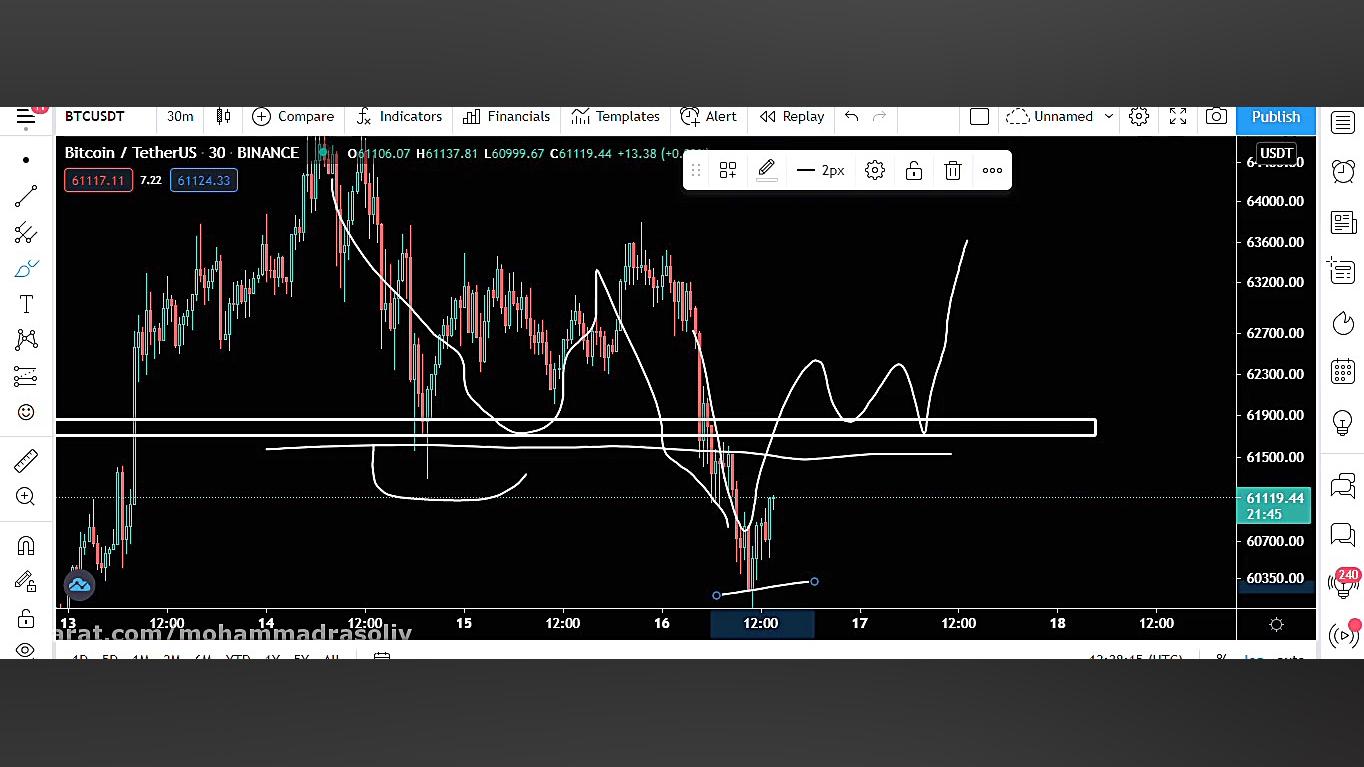This screenshot has height=767, width=1364.
Task: Select the Pitchfork drawing tool
Action: pyautogui.click(x=26, y=233)
